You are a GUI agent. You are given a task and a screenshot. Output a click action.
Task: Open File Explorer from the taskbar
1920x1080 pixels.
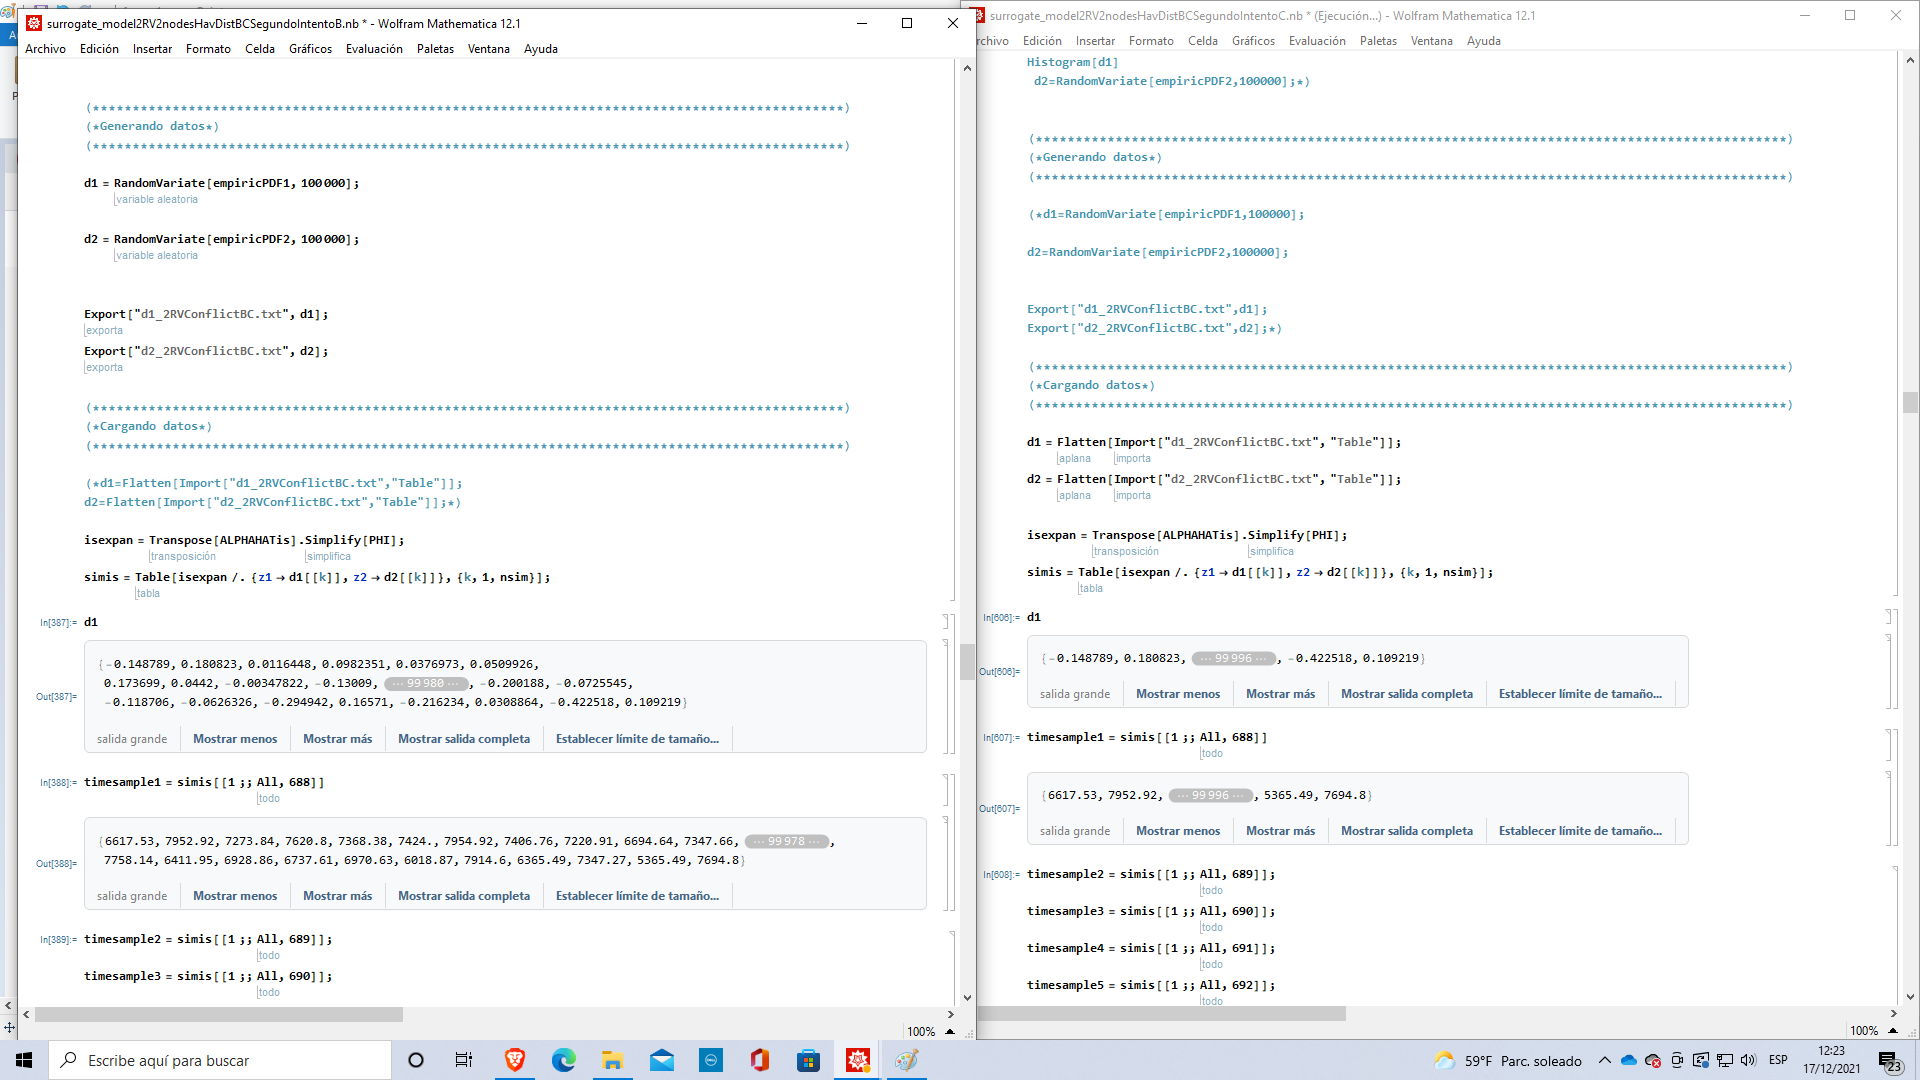pos(613,1060)
